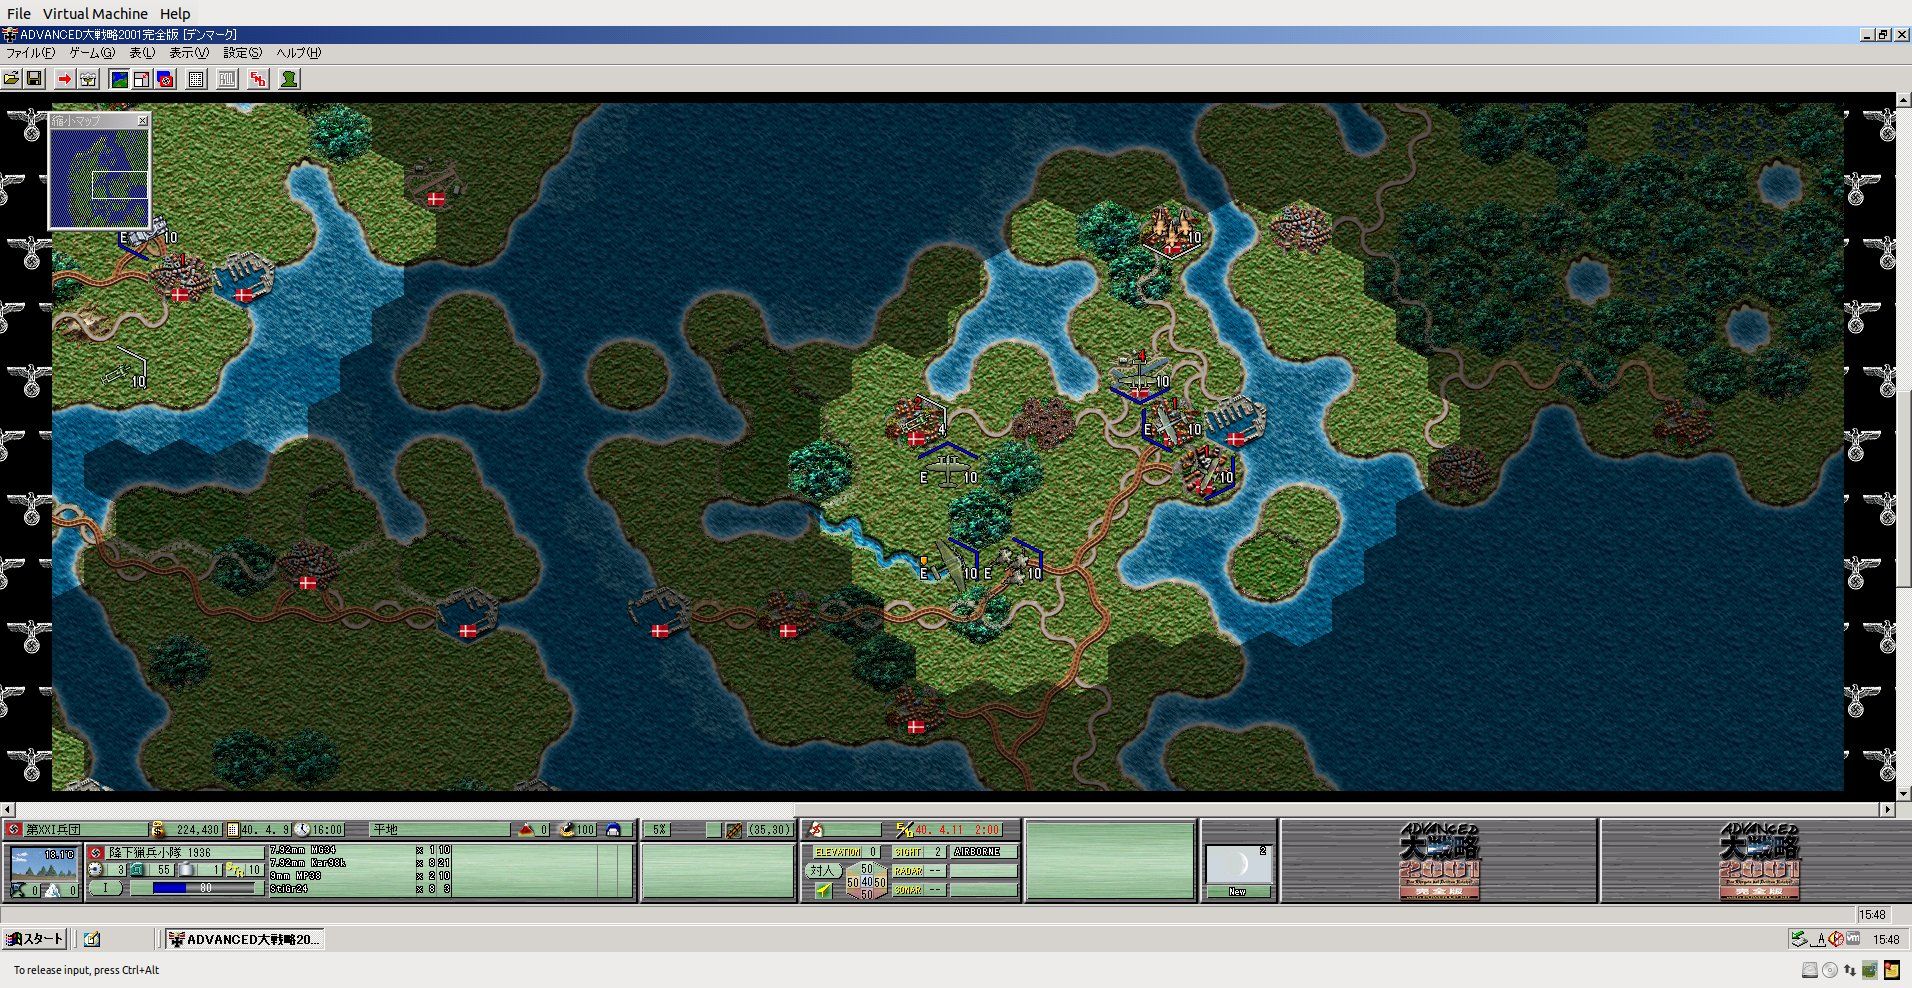Select the unit on the northern island city
The image size is (1912, 988).
(x=1172, y=231)
